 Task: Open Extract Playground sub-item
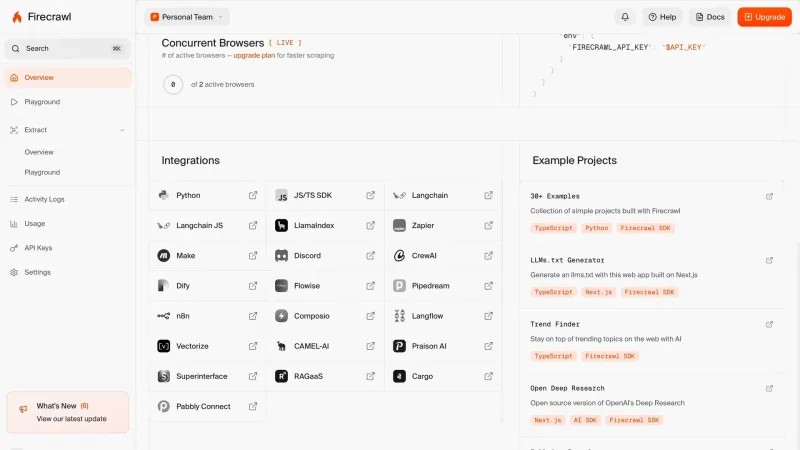tap(42, 172)
